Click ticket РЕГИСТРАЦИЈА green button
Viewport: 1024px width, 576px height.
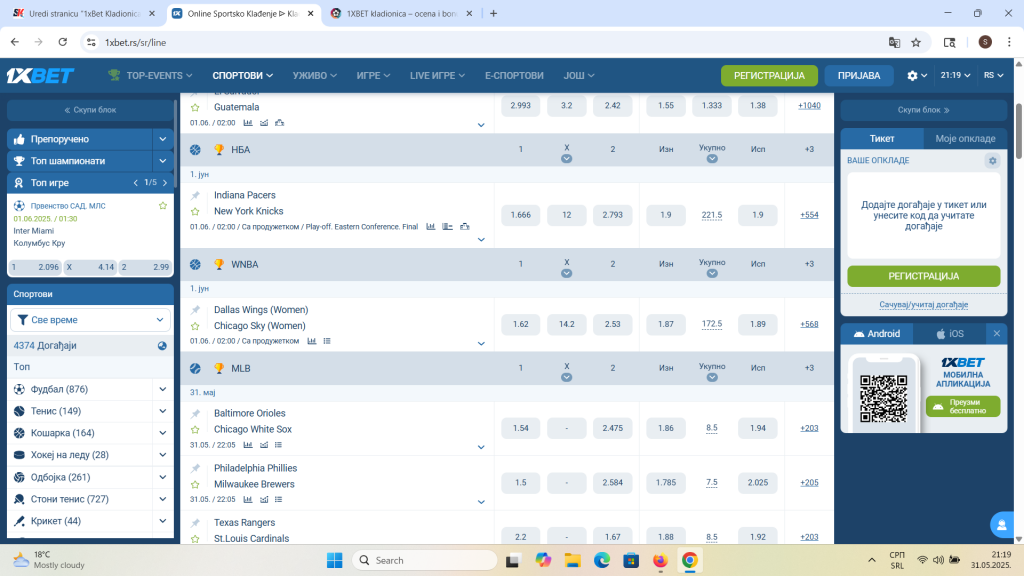click(923, 276)
